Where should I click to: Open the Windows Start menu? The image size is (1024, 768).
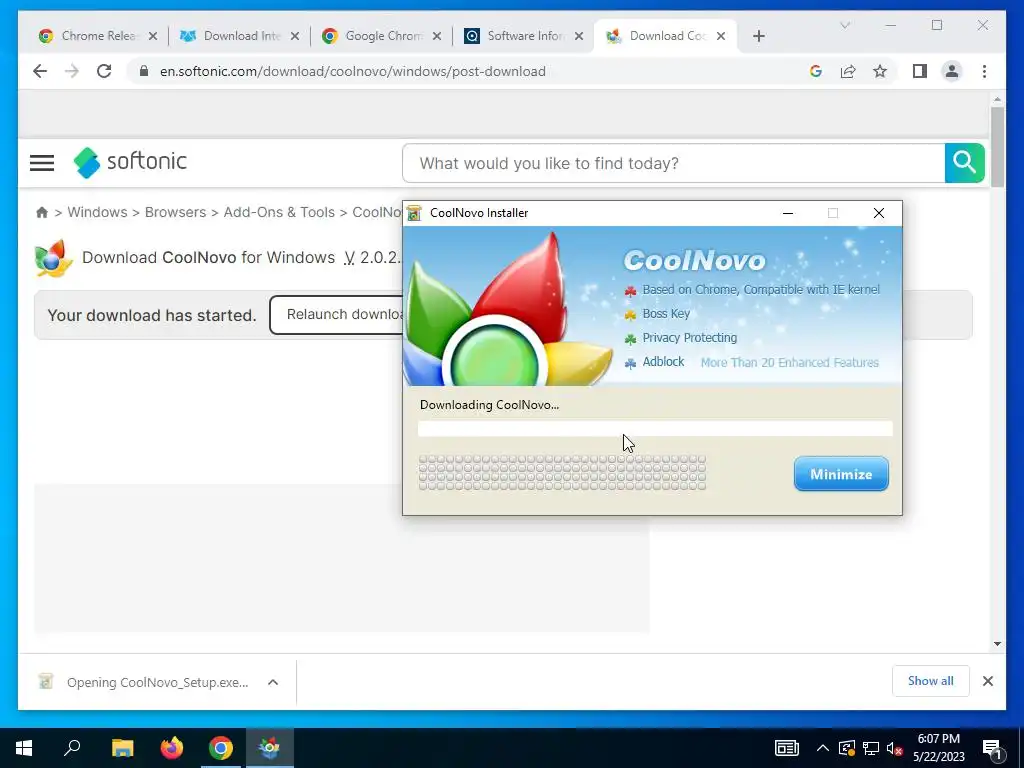click(x=24, y=748)
